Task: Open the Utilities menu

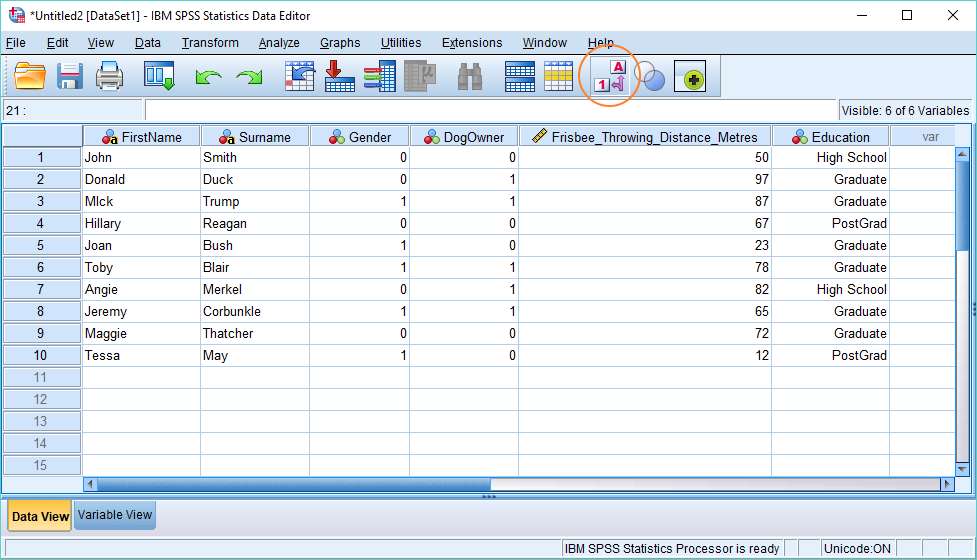Action: [x=401, y=43]
